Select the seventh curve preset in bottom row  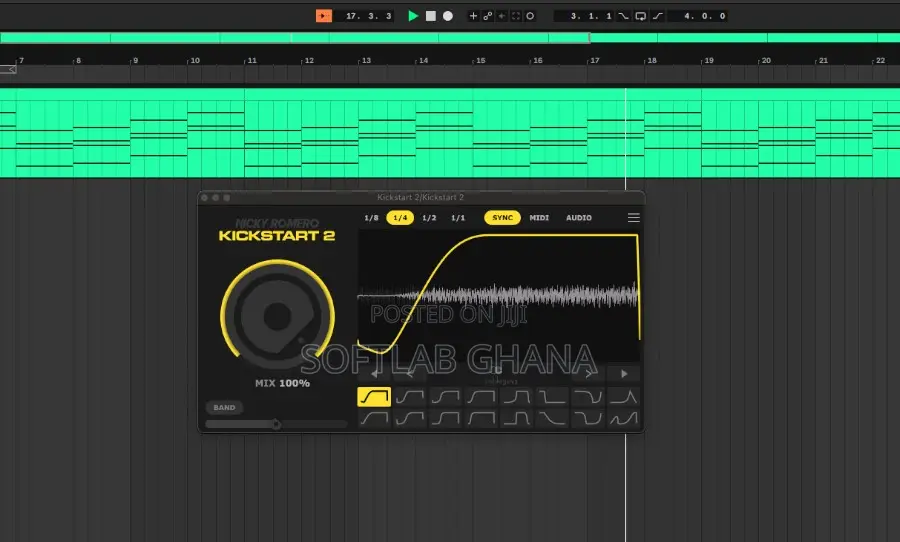(588, 419)
